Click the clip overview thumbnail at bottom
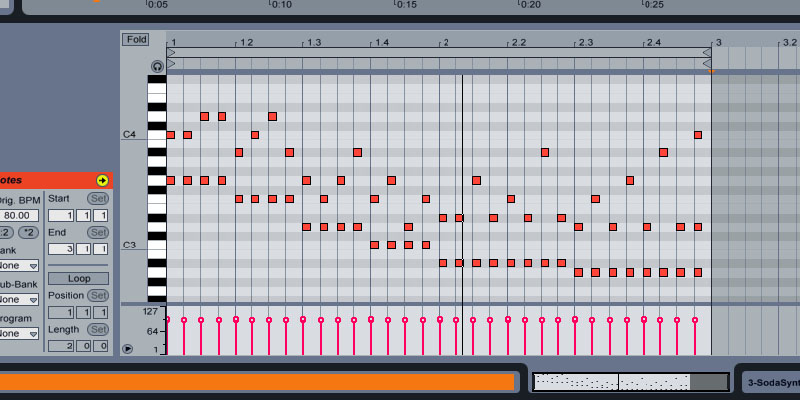The width and height of the screenshot is (800, 400). [x=630, y=381]
